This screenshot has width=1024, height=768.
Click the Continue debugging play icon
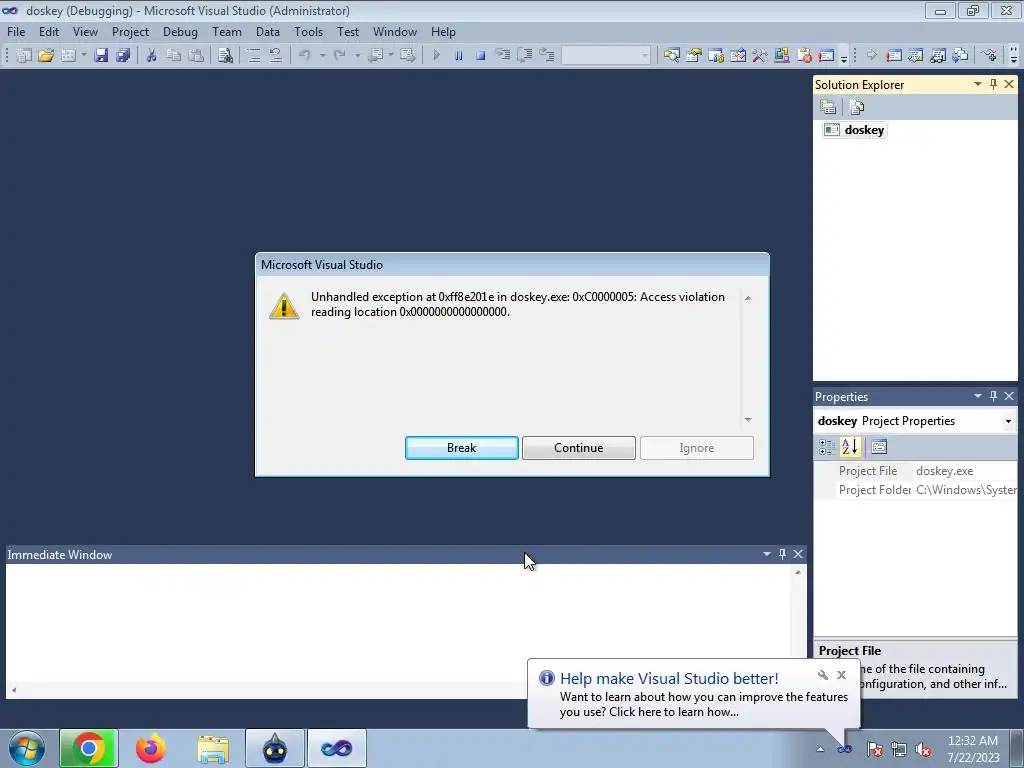click(x=436, y=56)
